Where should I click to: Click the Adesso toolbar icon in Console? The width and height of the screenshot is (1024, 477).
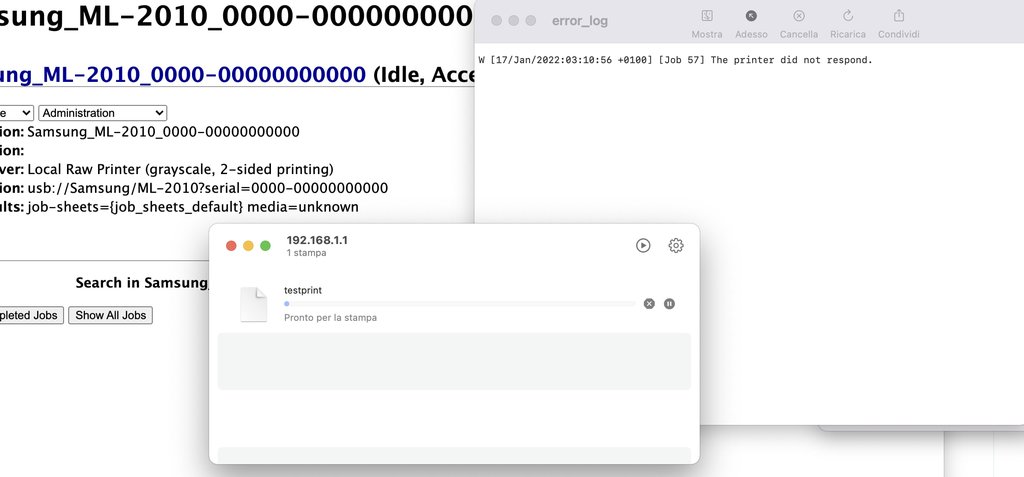tap(751, 16)
